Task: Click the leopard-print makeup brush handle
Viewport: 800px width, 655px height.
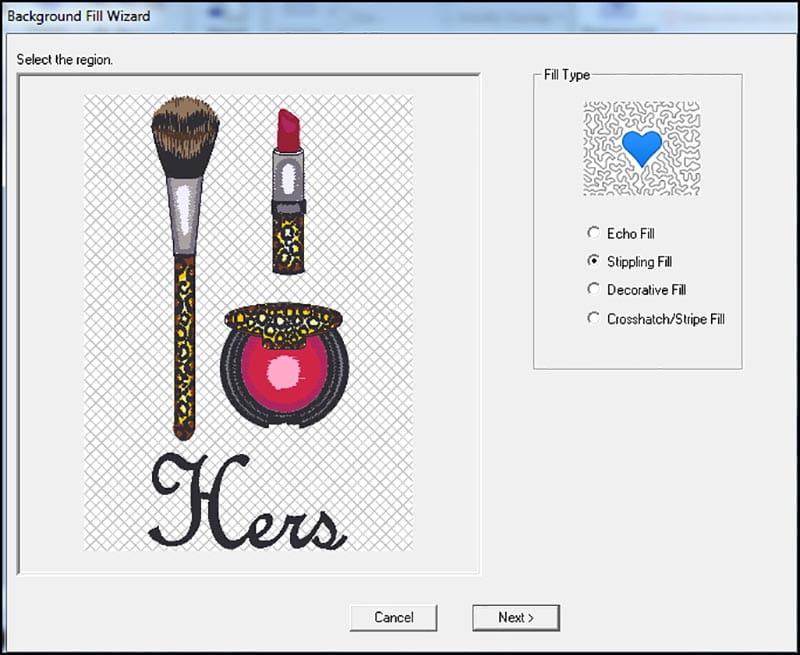Action: pos(184,340)
